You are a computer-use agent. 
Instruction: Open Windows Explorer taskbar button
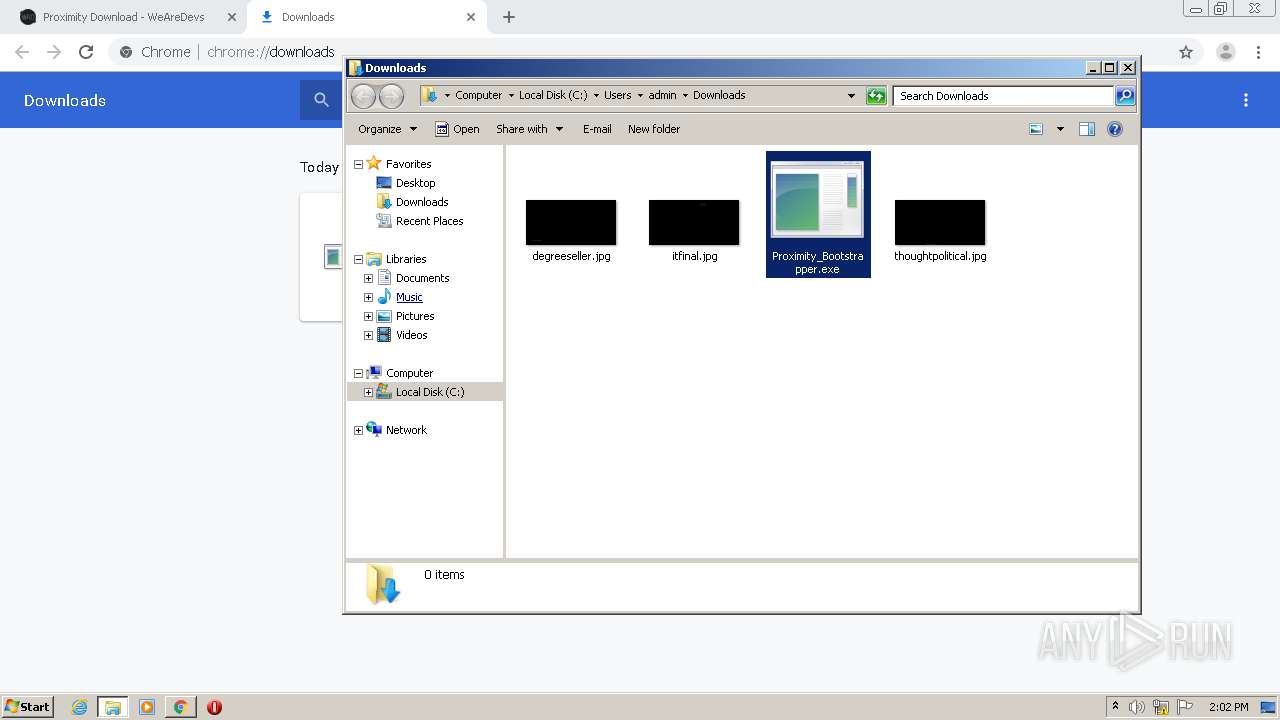pyautogui.click(x=112, y=707)
